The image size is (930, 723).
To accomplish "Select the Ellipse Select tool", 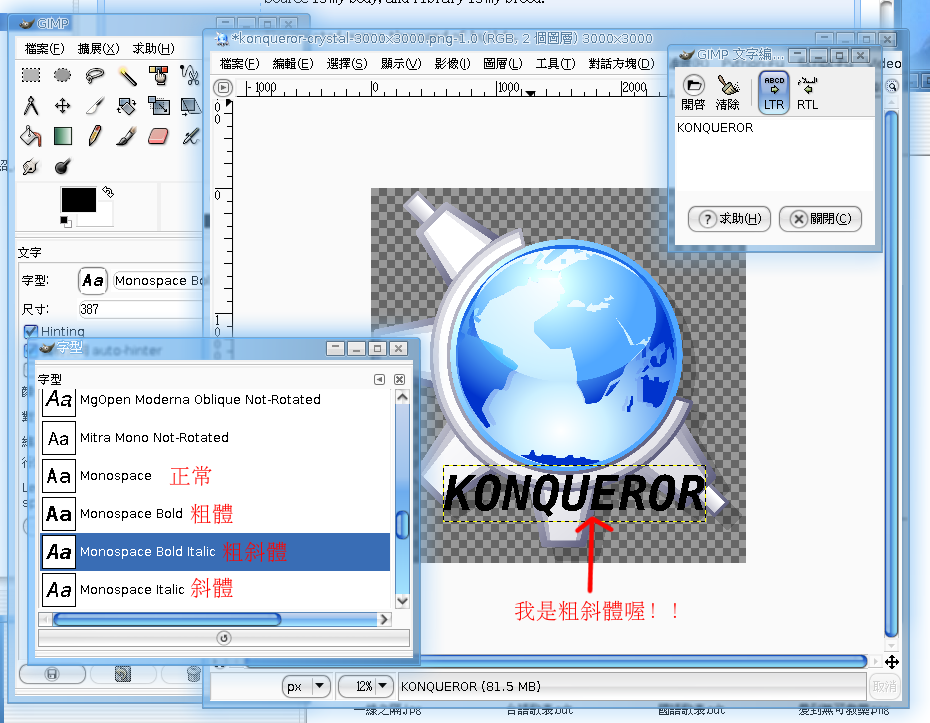I will pos(62,75).
